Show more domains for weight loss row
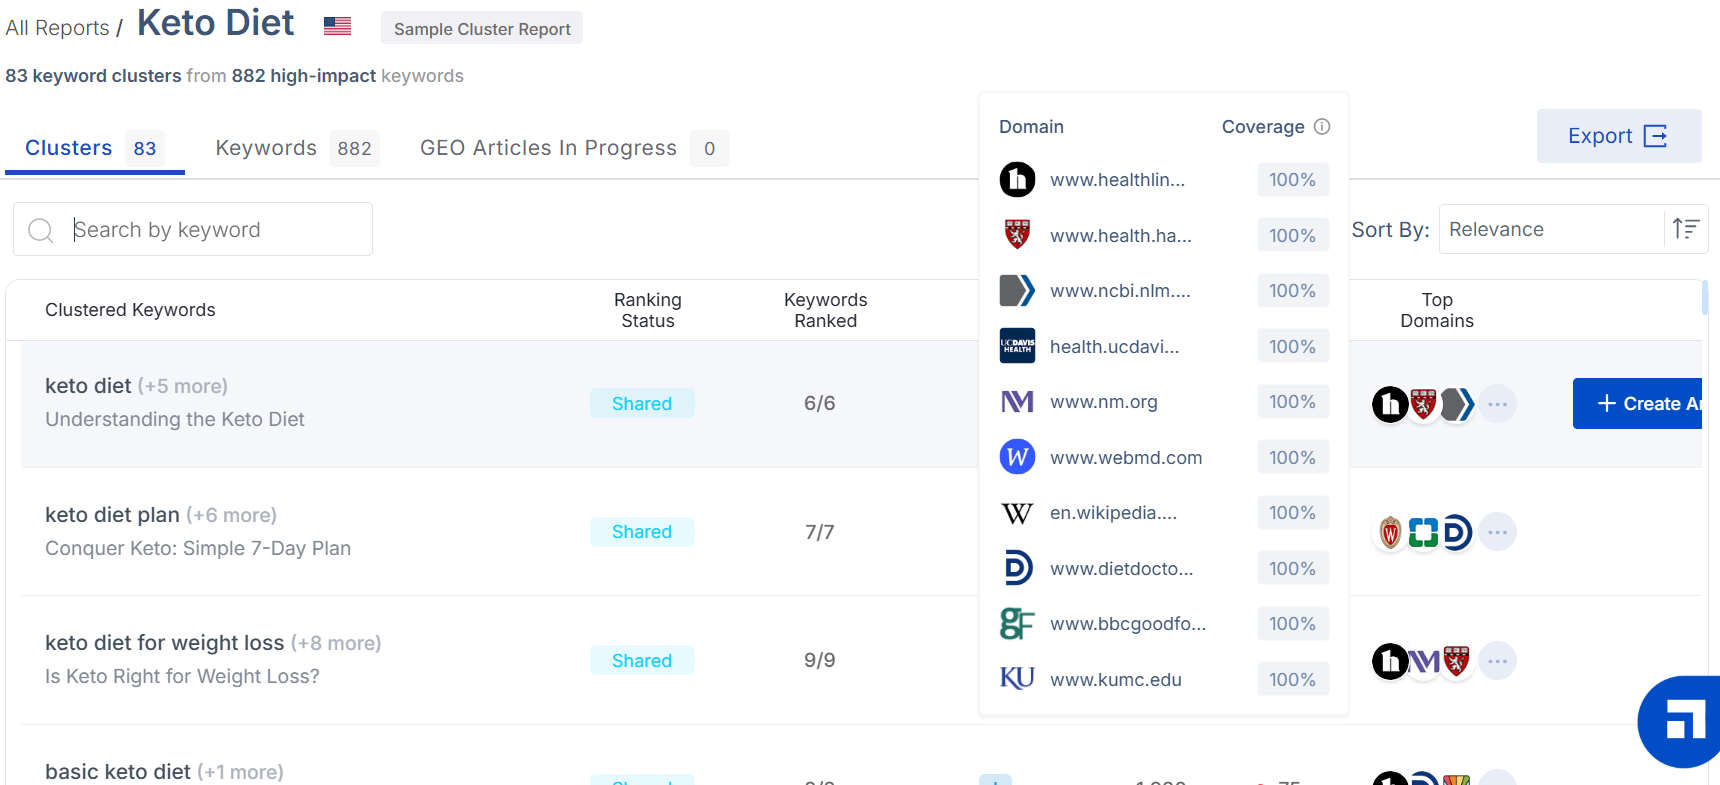This screenshot has height=785, width=1720. [x=1497, y=661]
